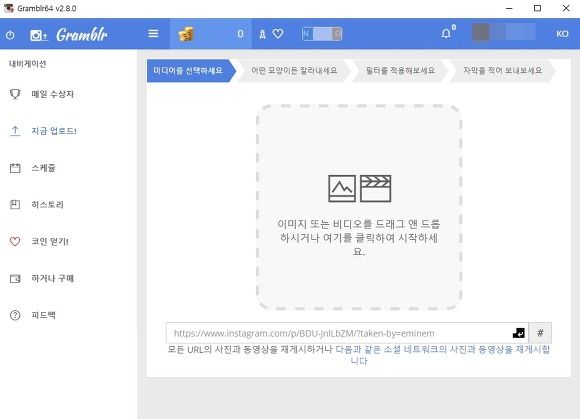
Task: Click red heart icon beside 코인 얻기!
Action: click(15, 241)
